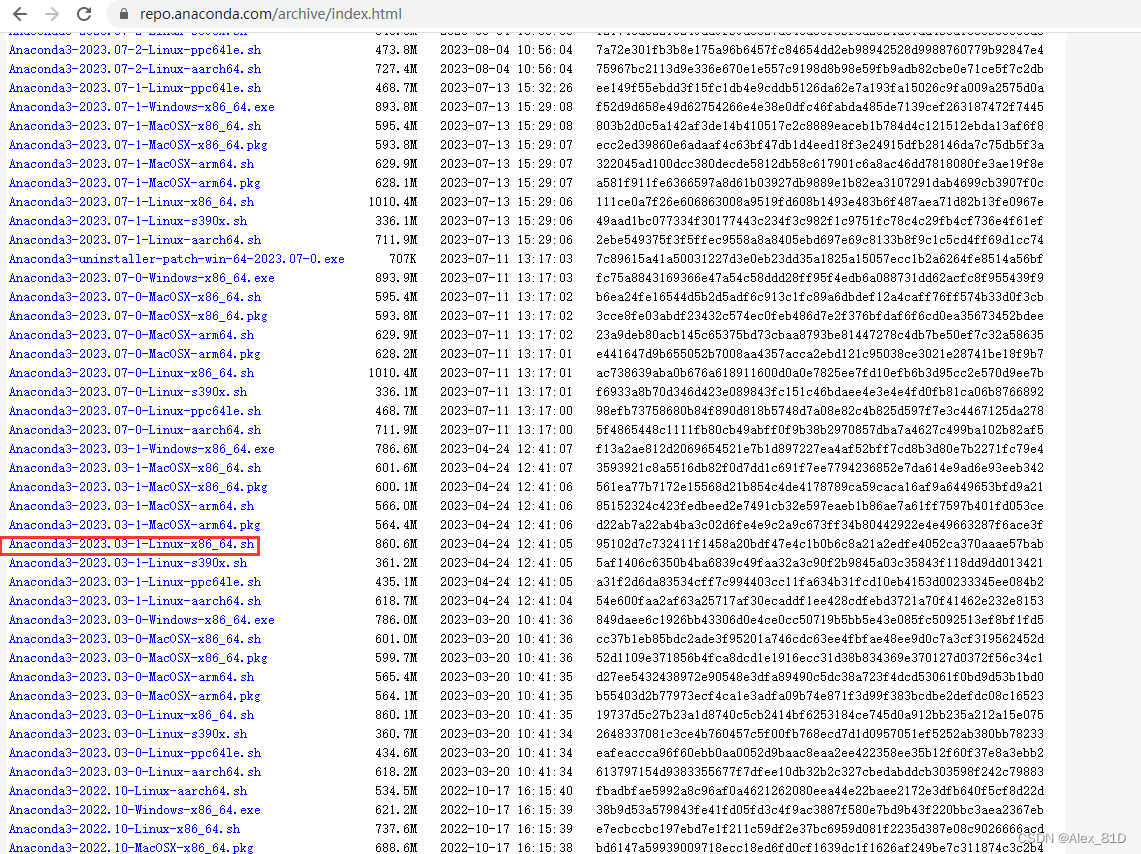The image size is (1141, 854).
Task: Download Anaconda3-2023.07-1-MacOSX-arm64.pkg
Action: [135, 183]
